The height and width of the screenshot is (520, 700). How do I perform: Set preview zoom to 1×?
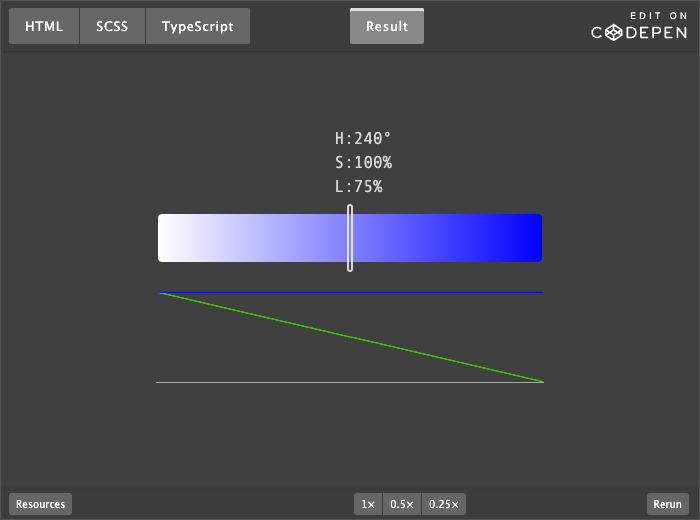[x=368, y=504]
